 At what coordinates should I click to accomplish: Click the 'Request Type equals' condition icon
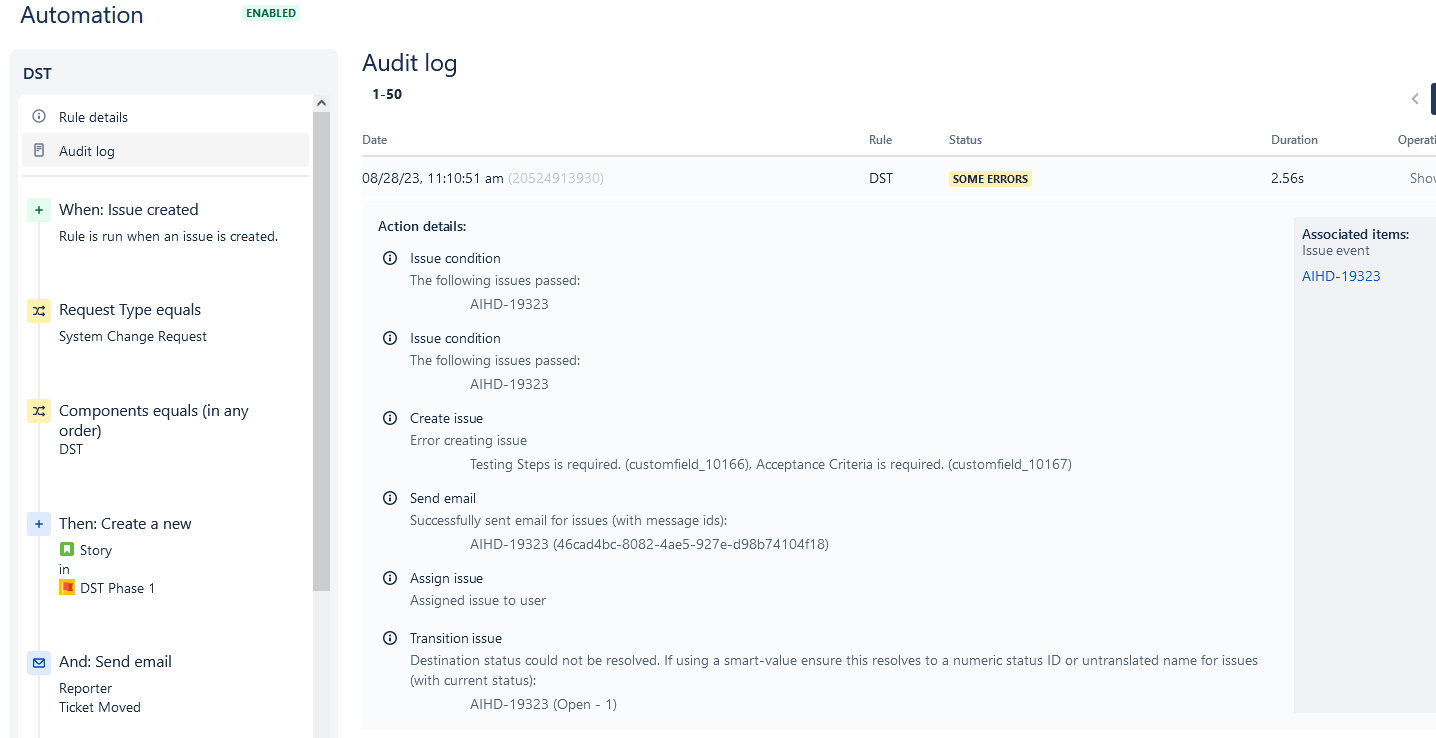(x=39, y=311)
